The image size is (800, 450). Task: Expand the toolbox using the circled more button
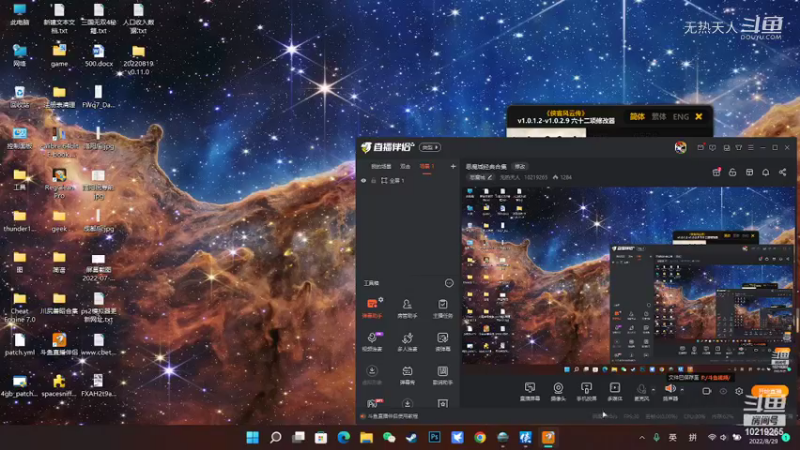coord(449,283)
